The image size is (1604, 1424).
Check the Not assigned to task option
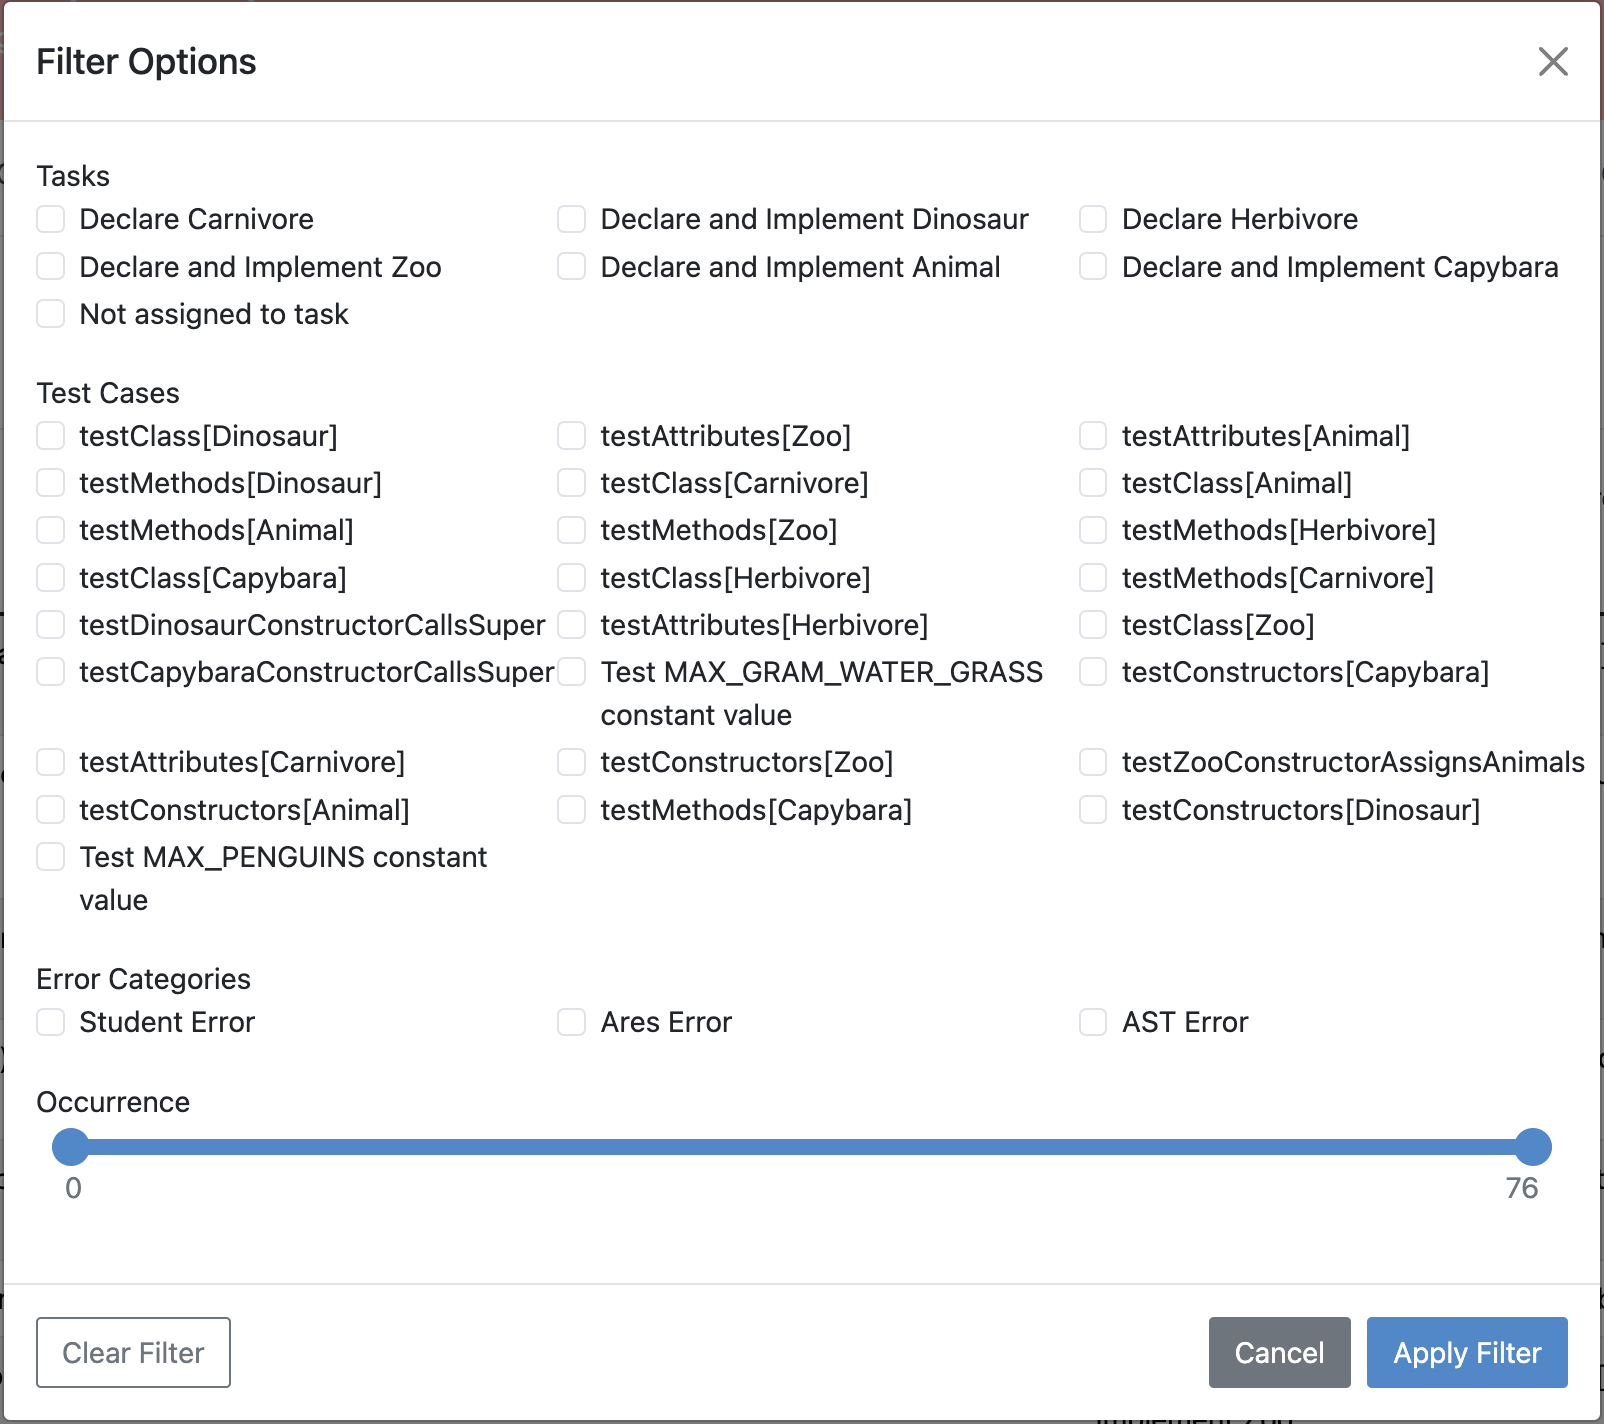click(x=50, y=313)
